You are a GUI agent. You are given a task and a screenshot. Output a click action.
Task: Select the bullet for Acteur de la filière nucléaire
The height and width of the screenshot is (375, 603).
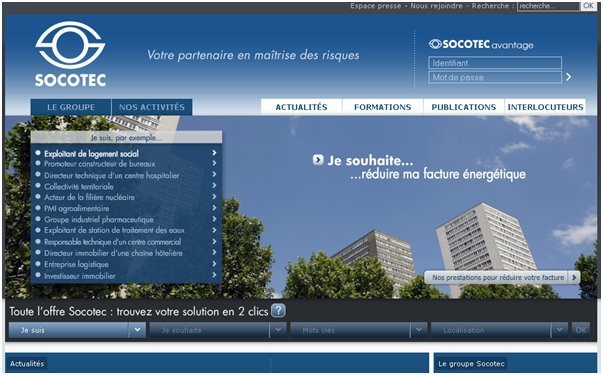(38, 197)
